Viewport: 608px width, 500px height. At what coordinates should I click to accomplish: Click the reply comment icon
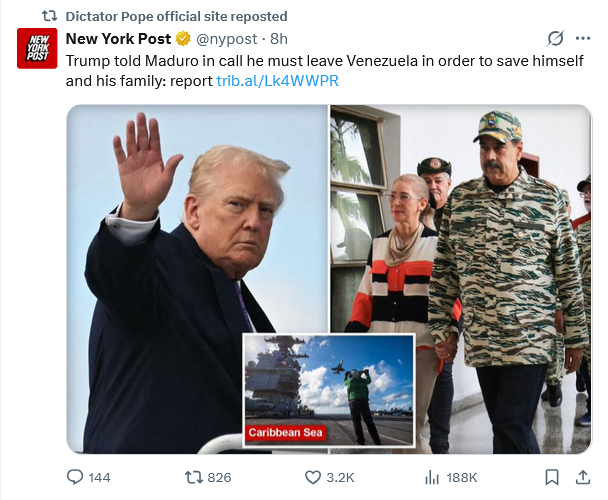coord(75,477)
